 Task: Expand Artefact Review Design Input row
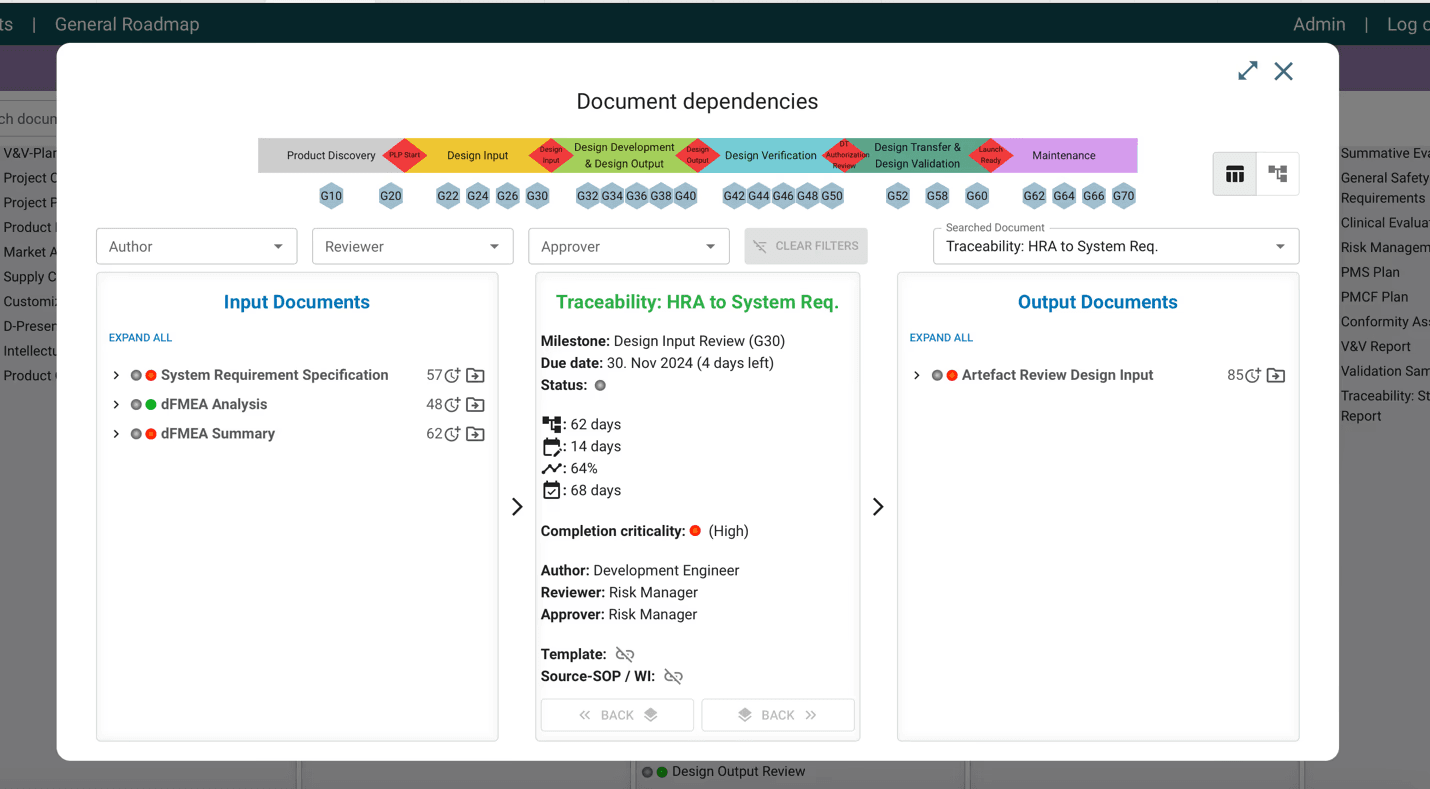917,375
